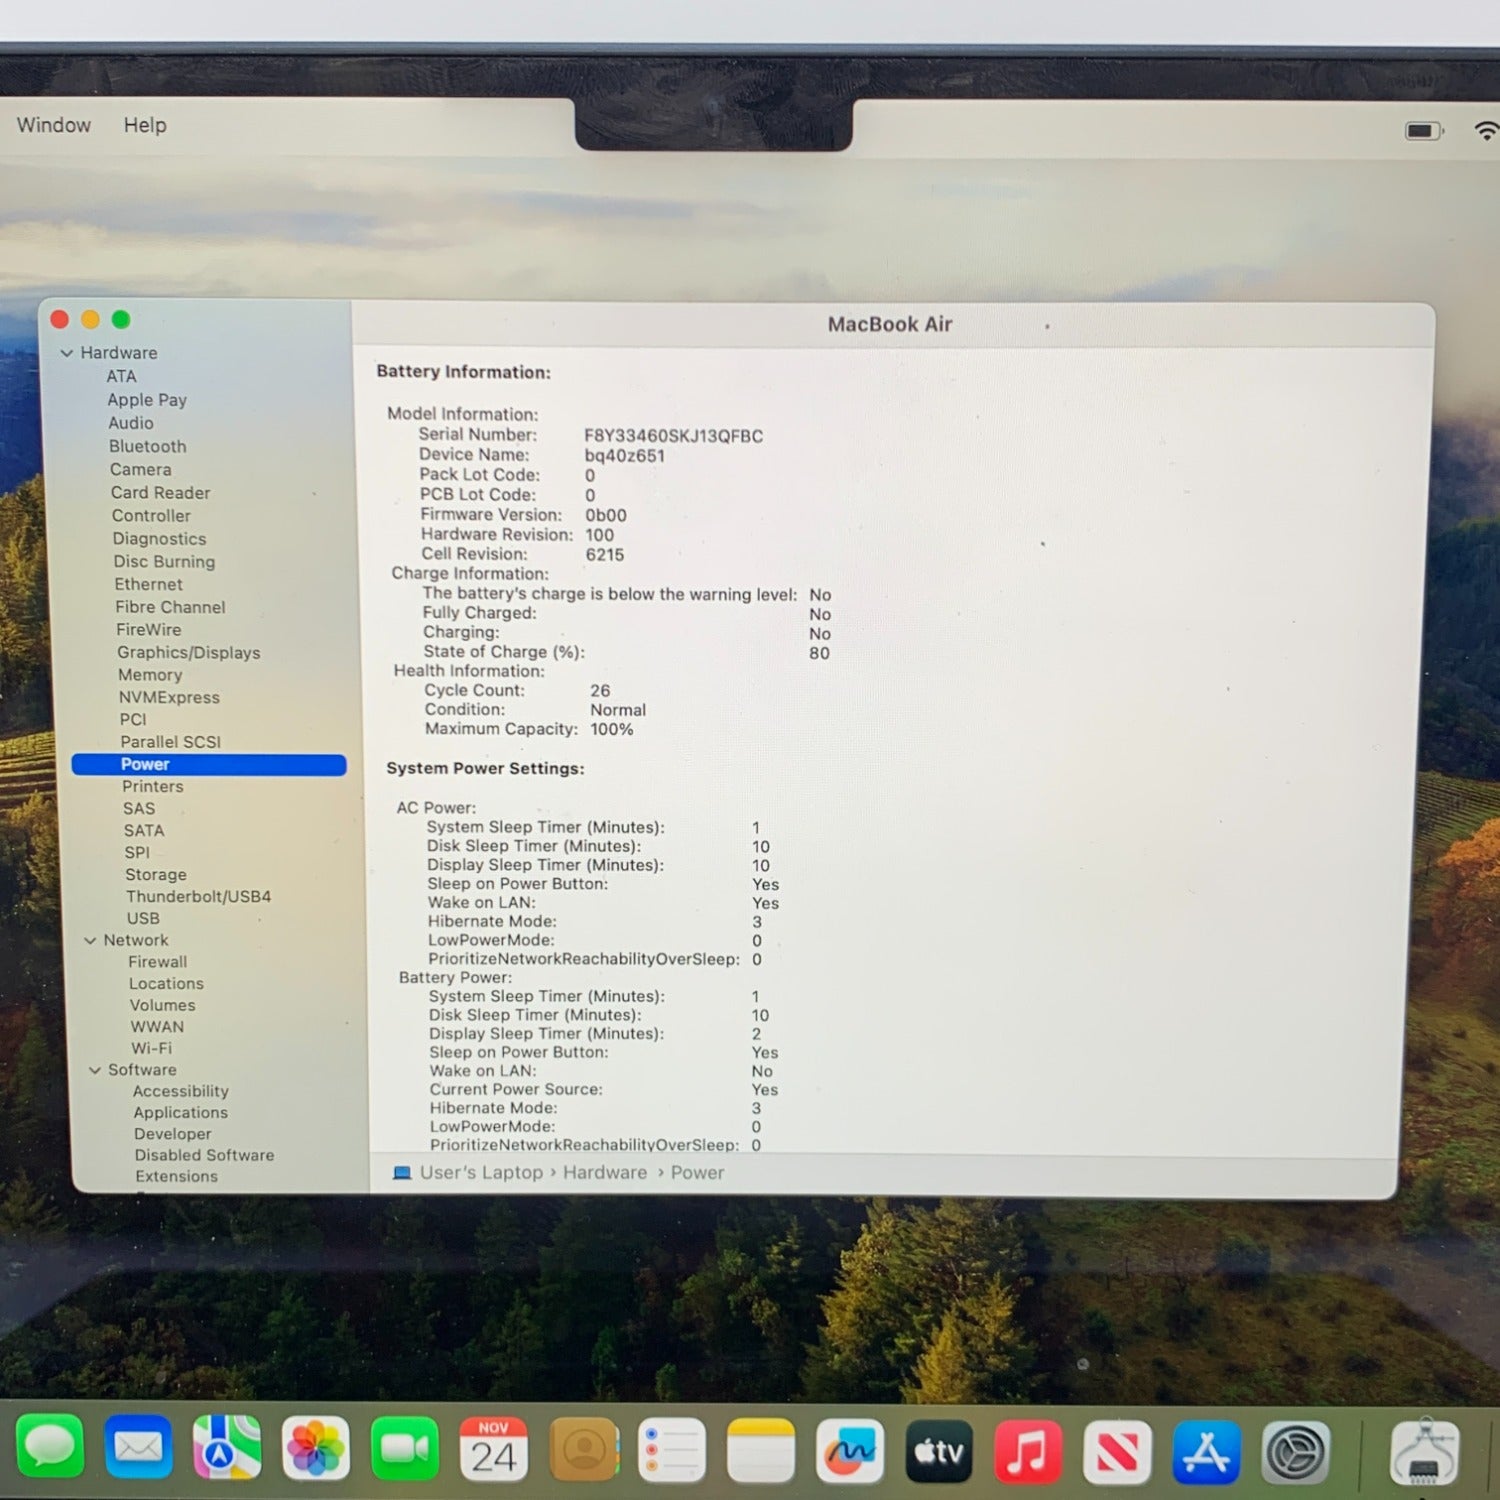Click the Wi-Fi status icon in menu bar
Image resolution: width=1500 pixels, height=1500 pixels.
(1485, 131)
